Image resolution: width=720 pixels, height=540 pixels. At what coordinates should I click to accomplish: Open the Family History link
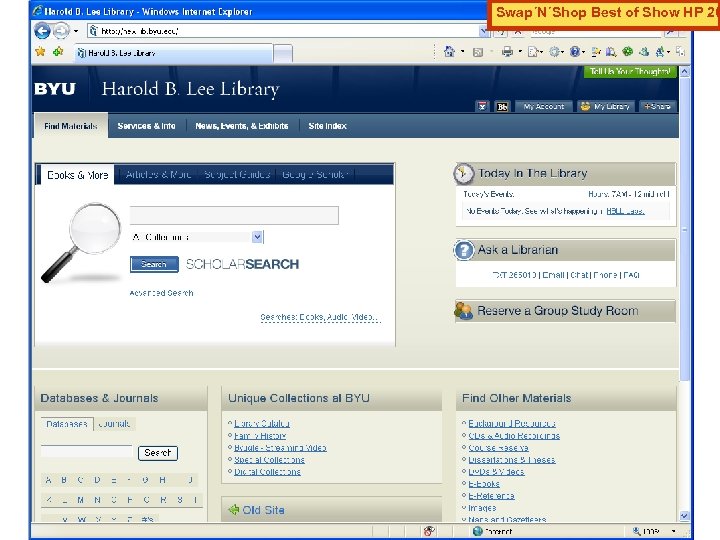click(260, 435)
